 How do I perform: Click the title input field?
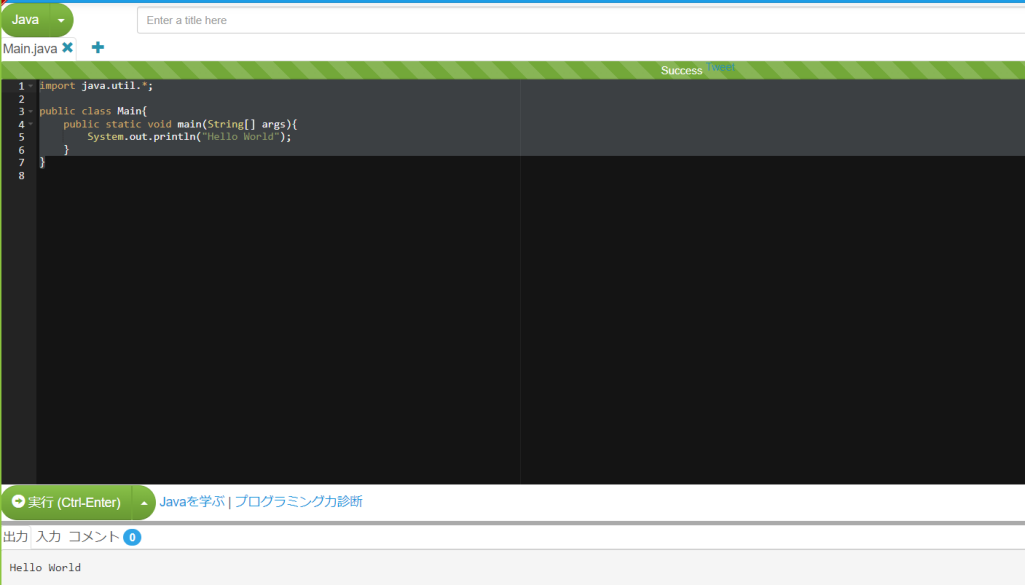pyautogui.click(x=580, y=20)
